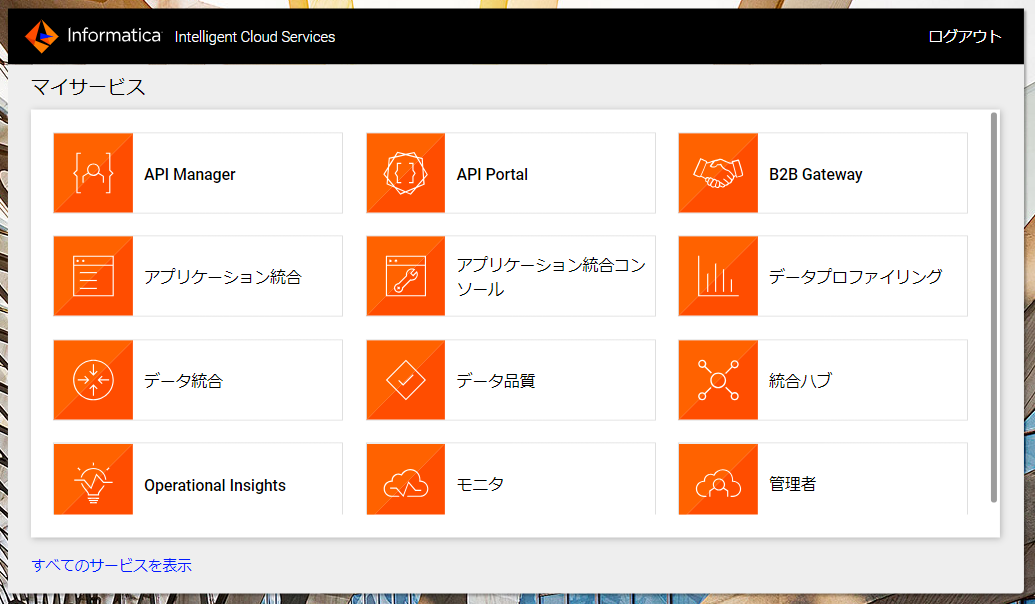Click すべてのサービスを表示 link
The width and height of the screenshot is (1035, 604).
(112, 565)
